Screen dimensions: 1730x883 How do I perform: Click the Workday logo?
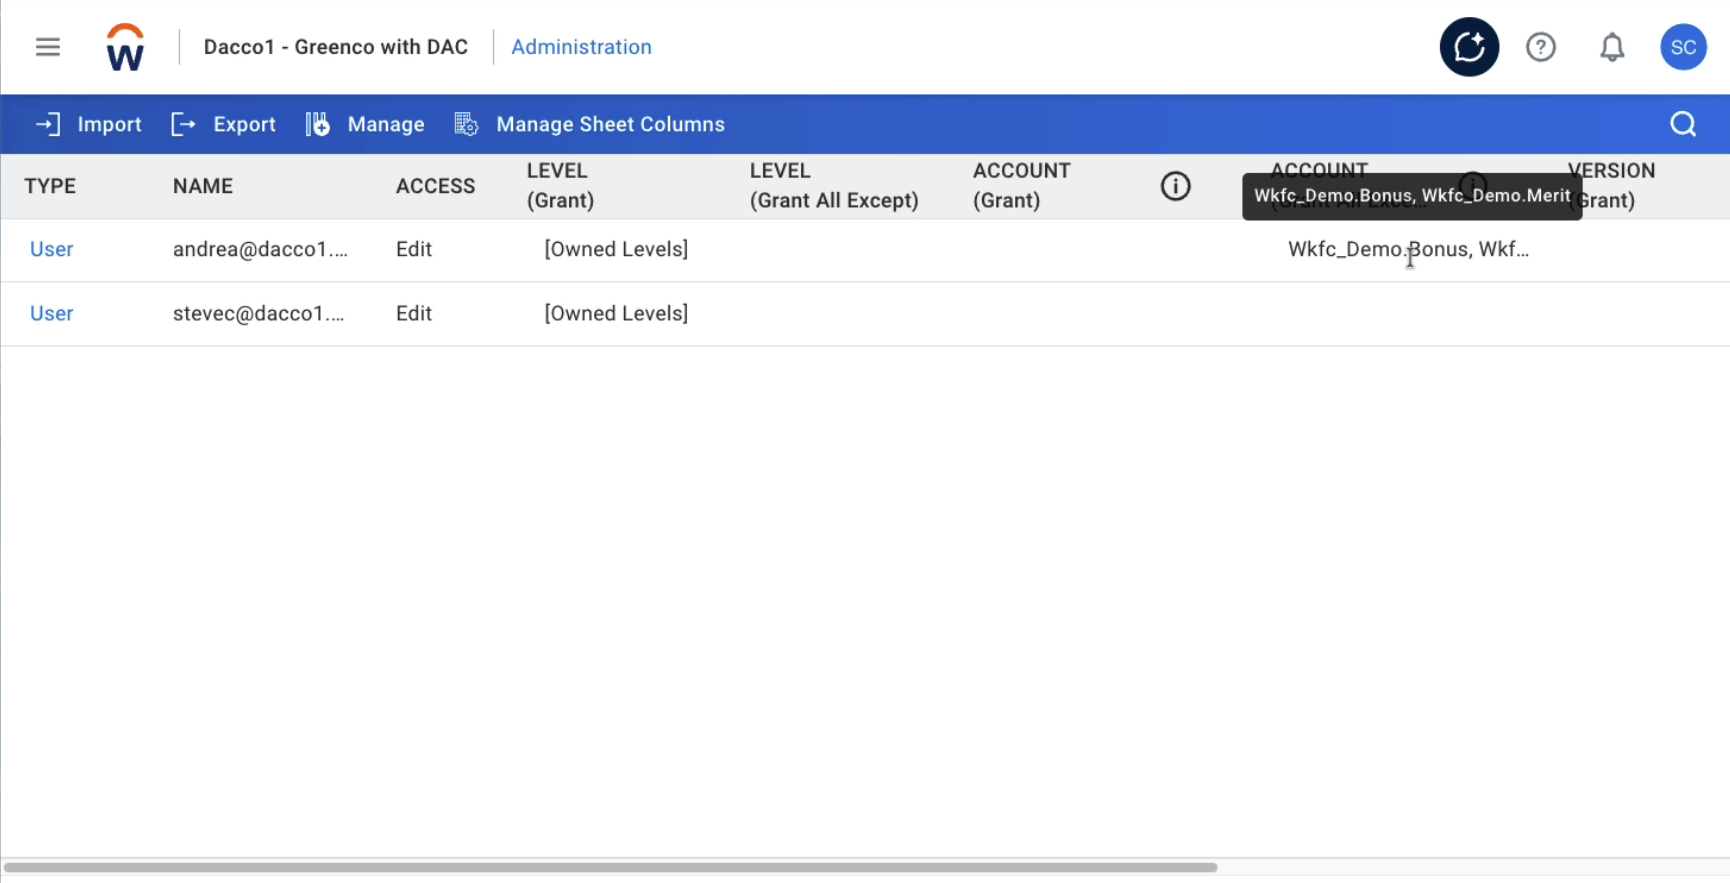click(125, 47)
